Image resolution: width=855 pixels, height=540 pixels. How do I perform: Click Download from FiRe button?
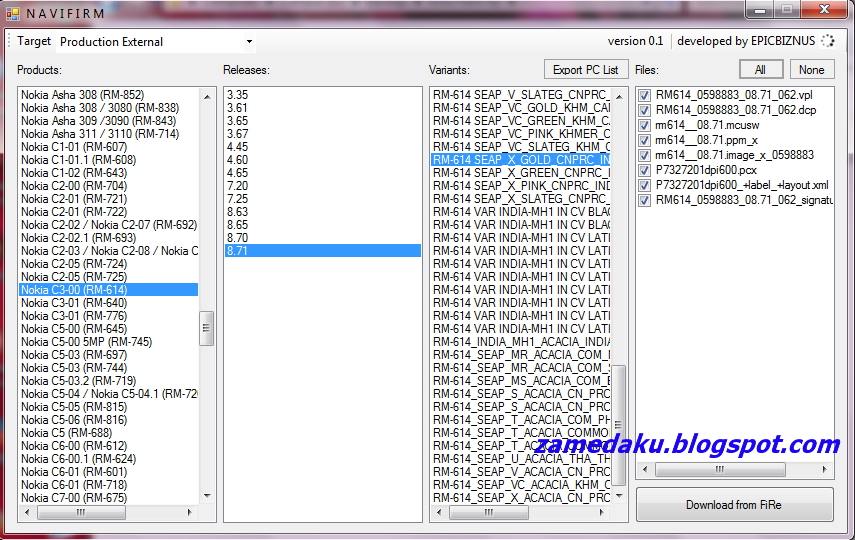pos(734,505)
